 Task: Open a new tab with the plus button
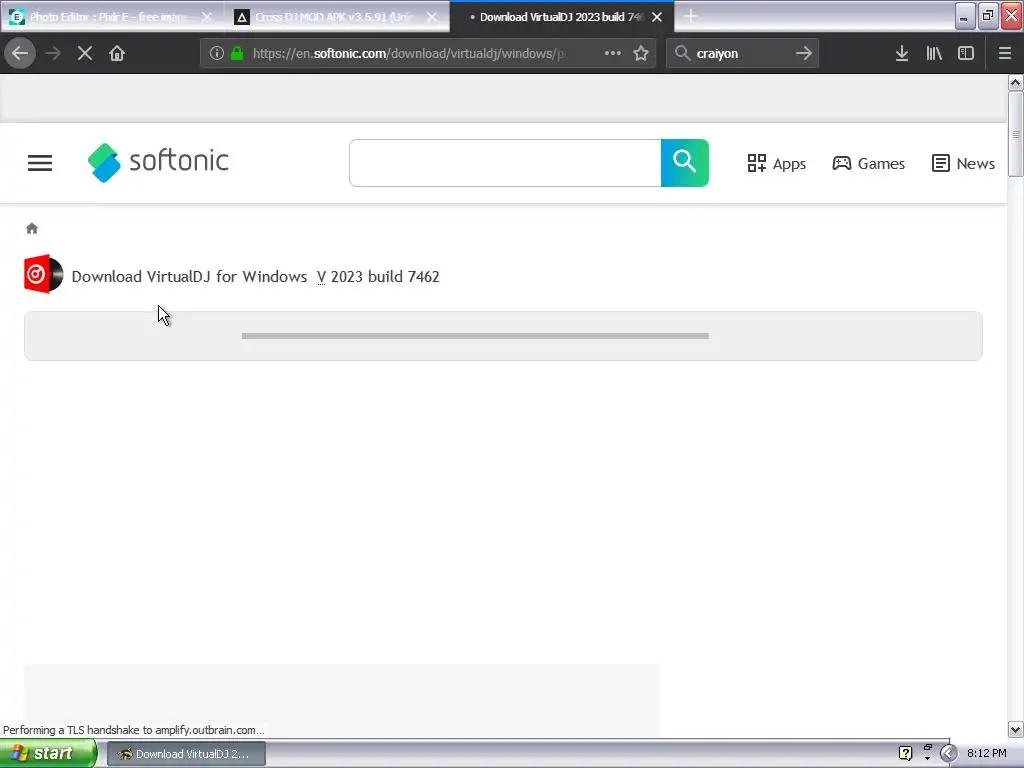(x=690, y=16)
